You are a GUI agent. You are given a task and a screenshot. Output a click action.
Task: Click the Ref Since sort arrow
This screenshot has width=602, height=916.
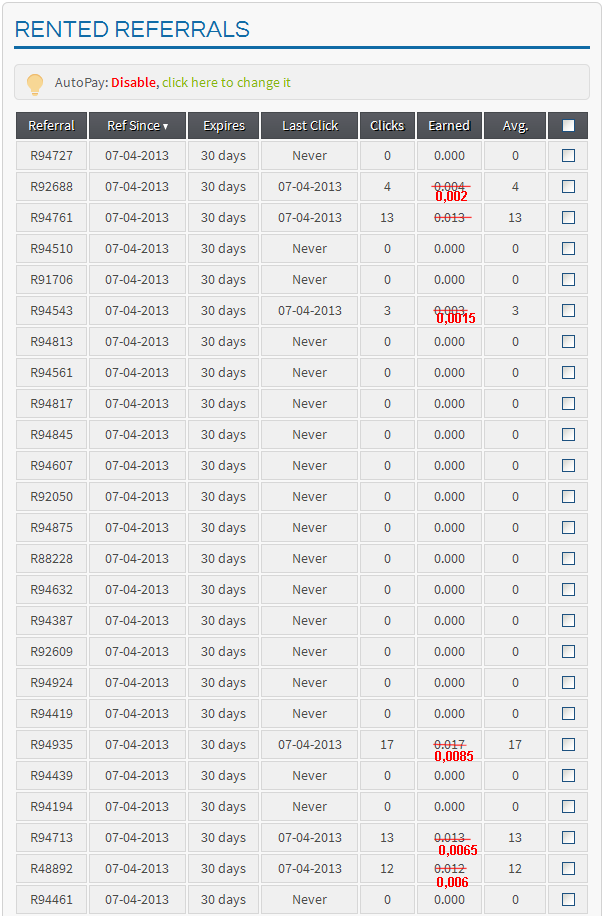pyautogui.click(x=165, y=126)
